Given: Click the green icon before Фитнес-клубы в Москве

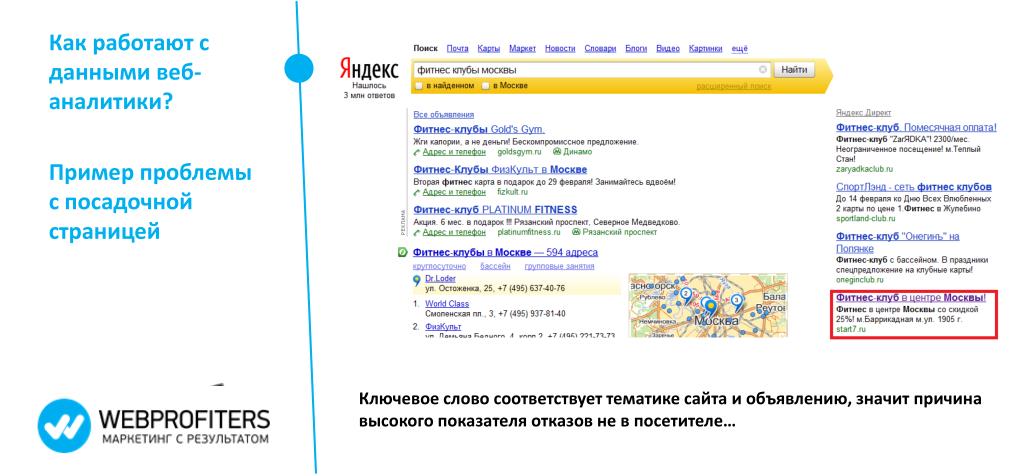Looking at the screenshot, I should click(x=403, y=252).
